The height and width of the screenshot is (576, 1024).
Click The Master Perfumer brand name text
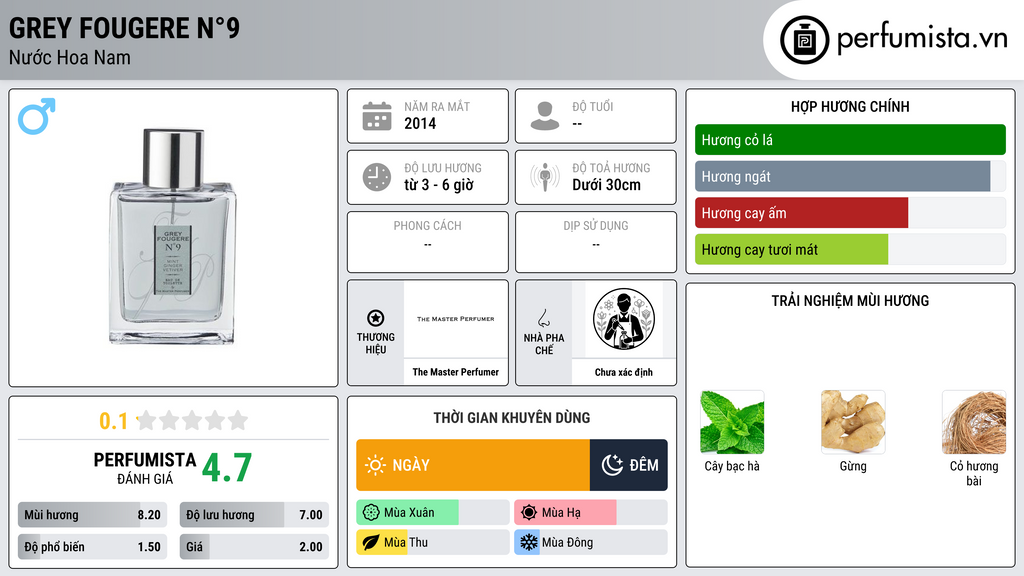456,372
